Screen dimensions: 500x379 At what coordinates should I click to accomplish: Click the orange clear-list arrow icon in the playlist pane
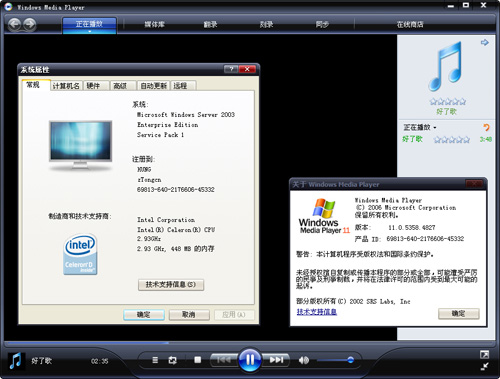point(486,127)
